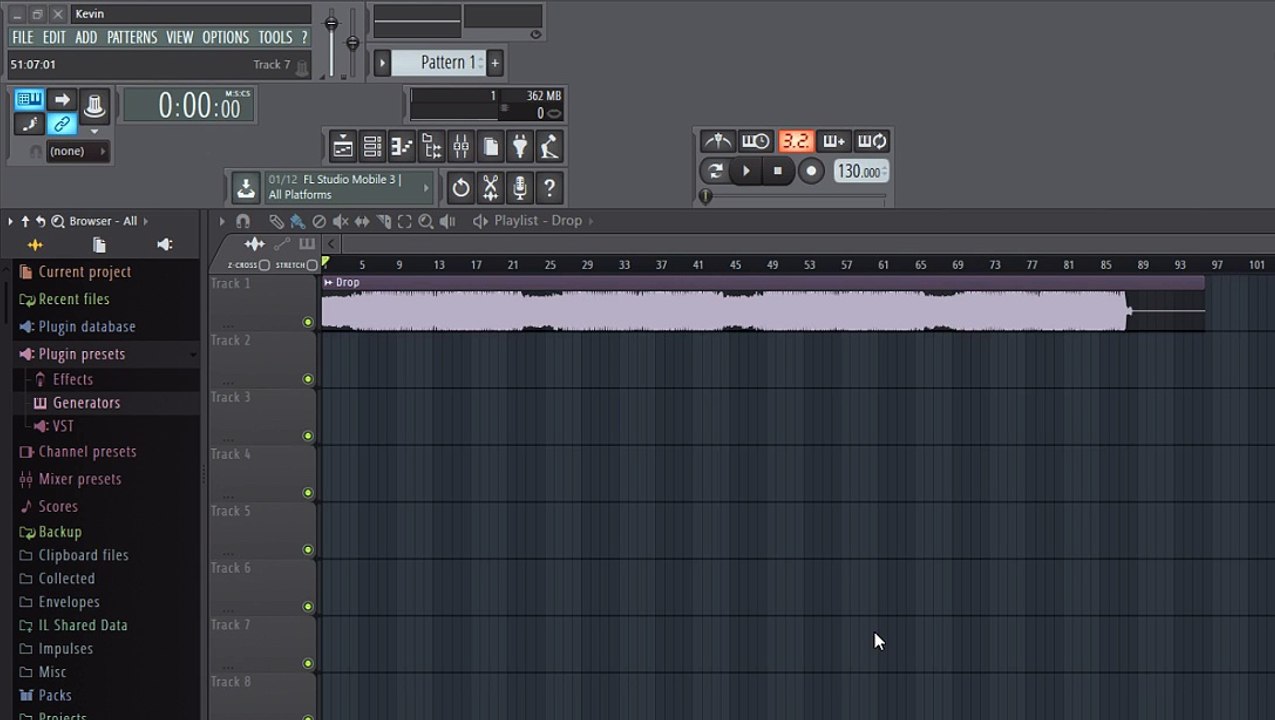Toggle loop recording button
The image size is (1275, 720).
click(872, 141)
